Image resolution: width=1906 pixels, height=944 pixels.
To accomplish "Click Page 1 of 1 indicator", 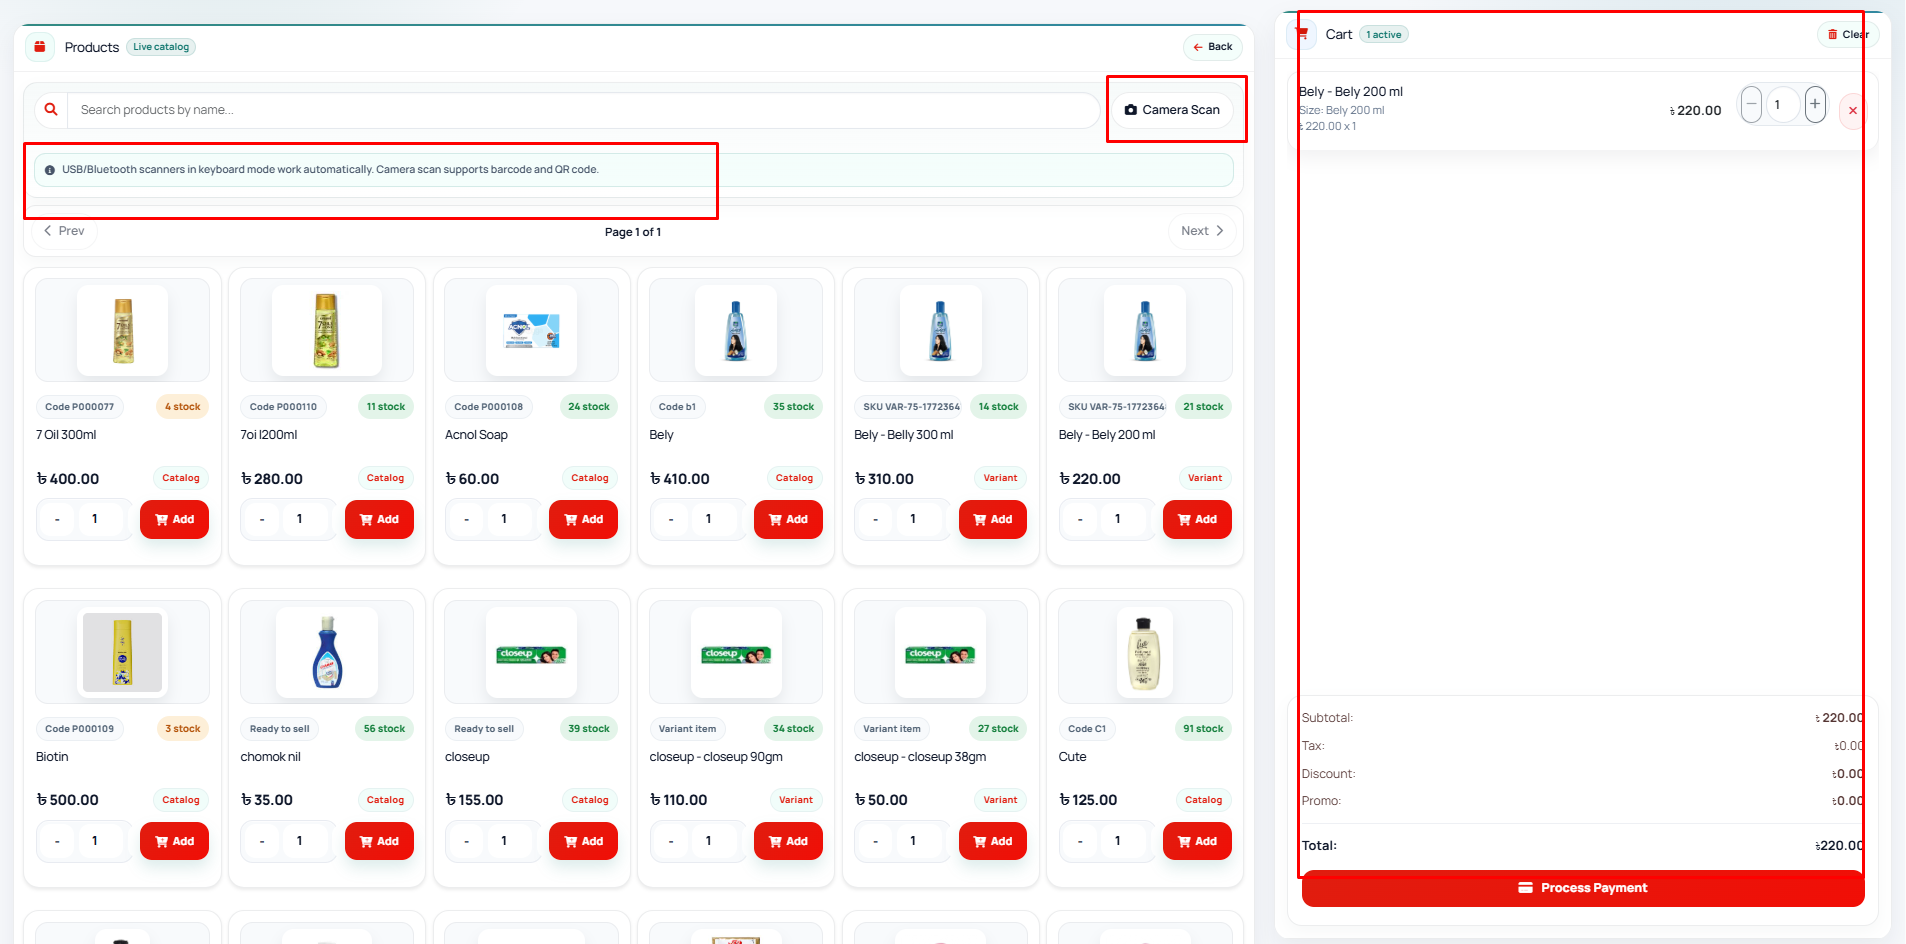I will pos(633,232).
